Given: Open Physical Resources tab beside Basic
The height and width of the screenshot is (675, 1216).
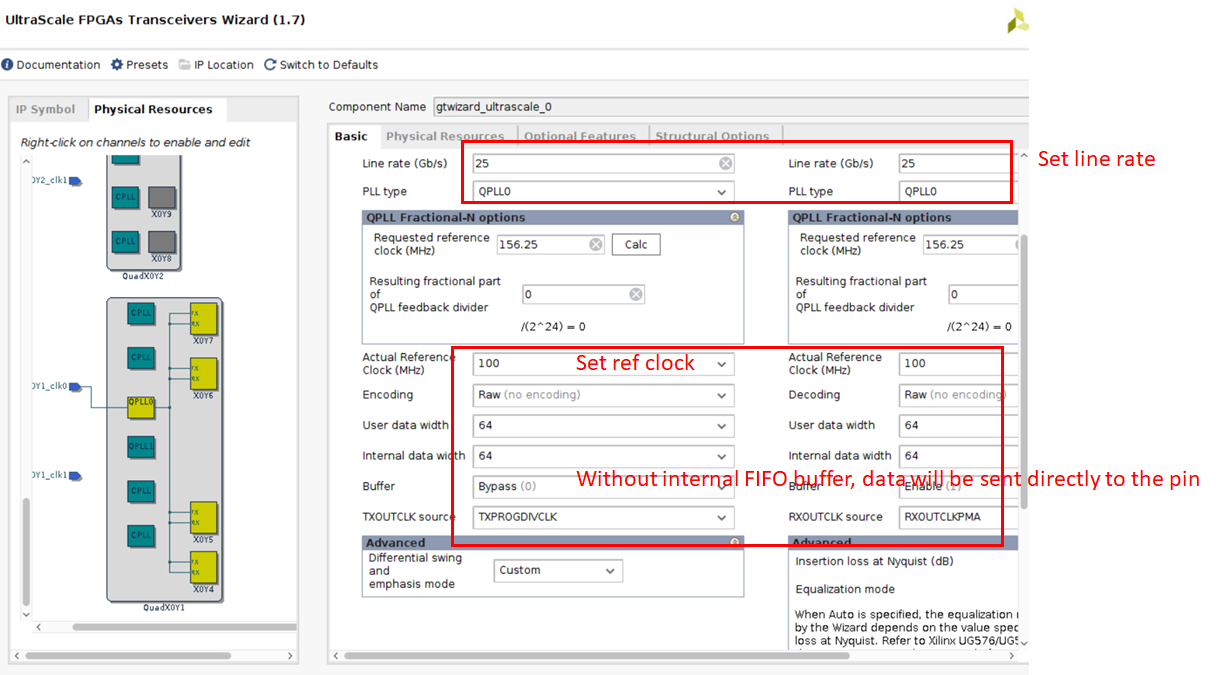Looking at the screenshot, I should click(x=445, y=136).
